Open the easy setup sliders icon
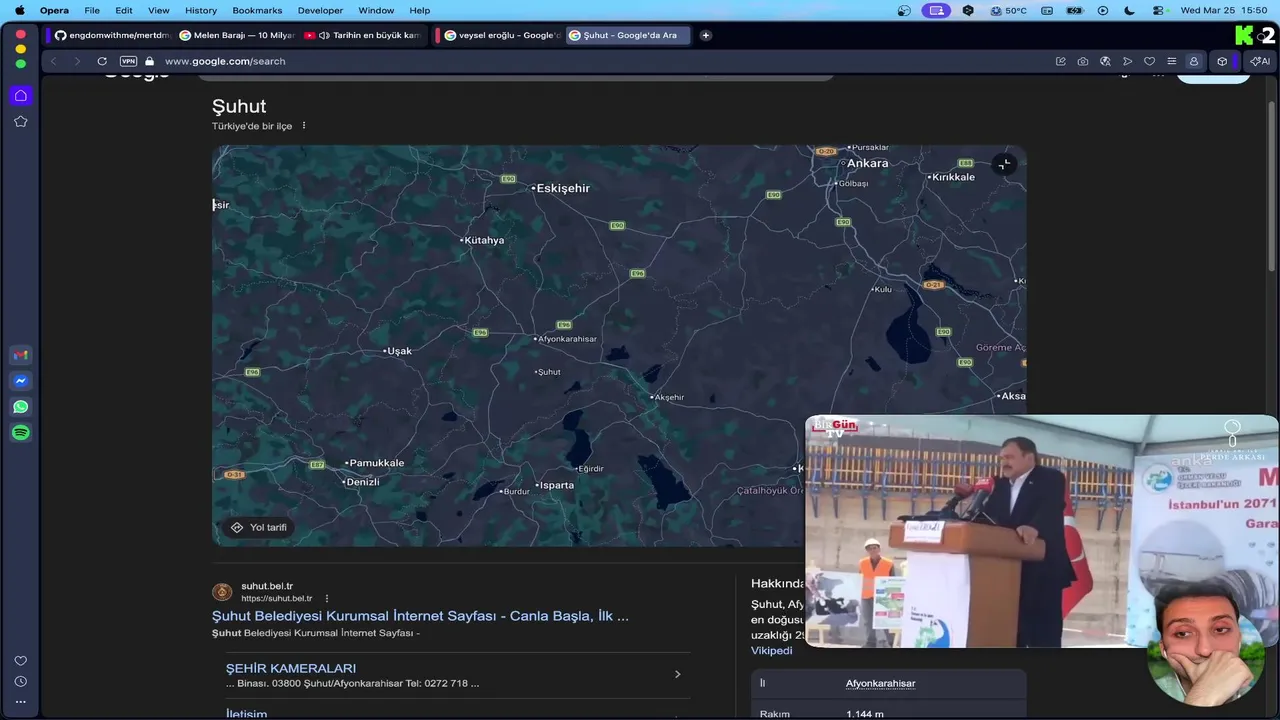 [x=1171, y=61]
